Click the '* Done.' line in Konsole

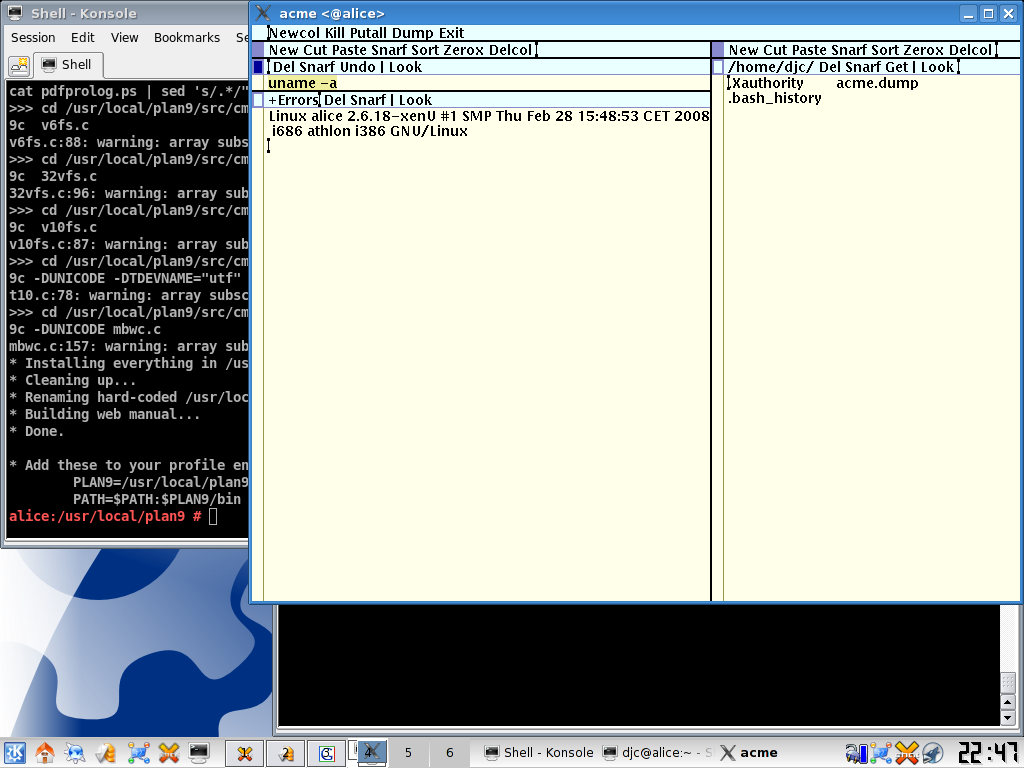pyautogui.click(x=37, y=432)
